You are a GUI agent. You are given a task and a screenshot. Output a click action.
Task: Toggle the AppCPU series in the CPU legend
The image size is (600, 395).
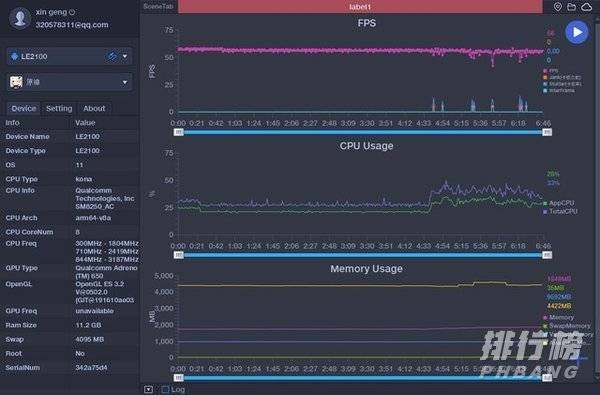559,203
